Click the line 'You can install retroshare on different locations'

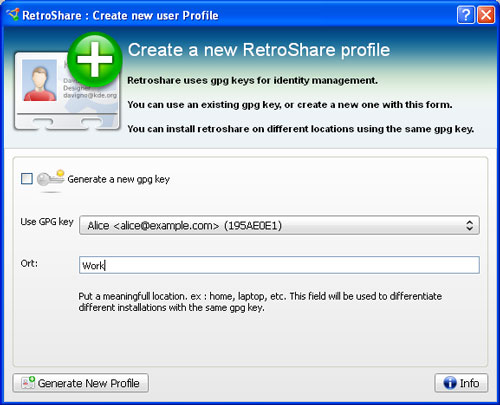(301, 129)
